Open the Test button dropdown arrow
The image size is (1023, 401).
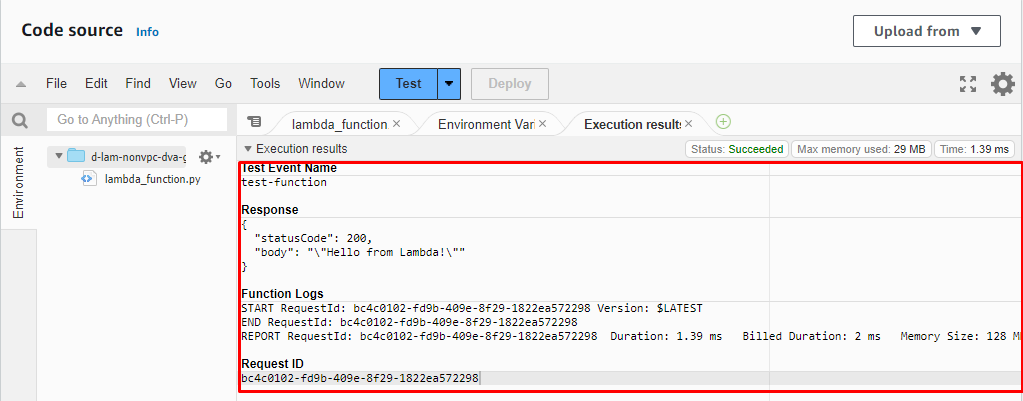tap(450, 84)
